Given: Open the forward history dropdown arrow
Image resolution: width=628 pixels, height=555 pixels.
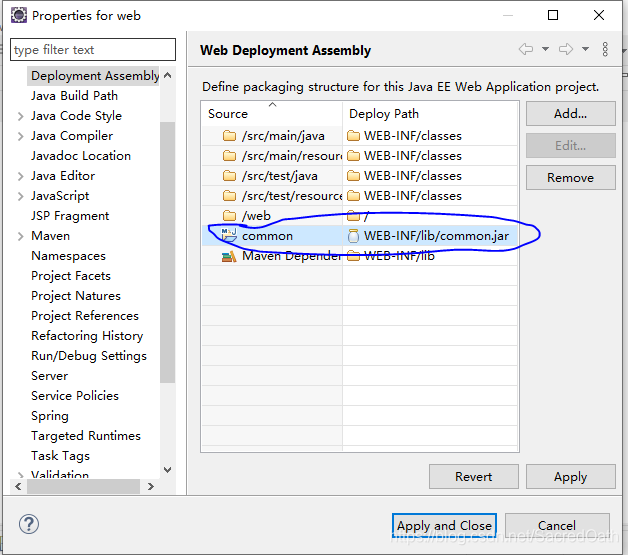Looking at the screenshot, I should pyautogui.click(x=585, y=49).
